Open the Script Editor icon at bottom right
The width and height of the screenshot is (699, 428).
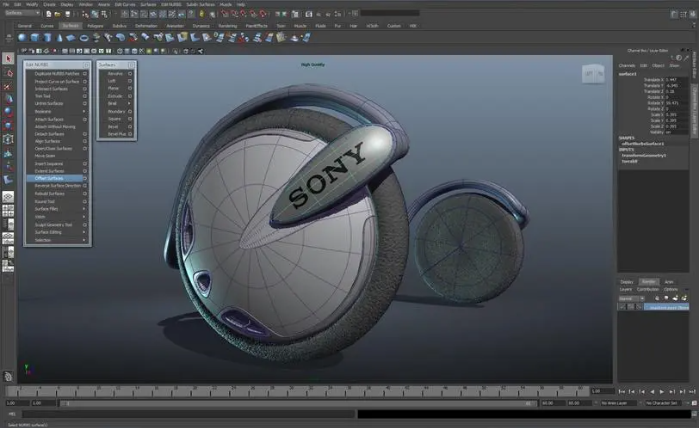click(694, 414)
